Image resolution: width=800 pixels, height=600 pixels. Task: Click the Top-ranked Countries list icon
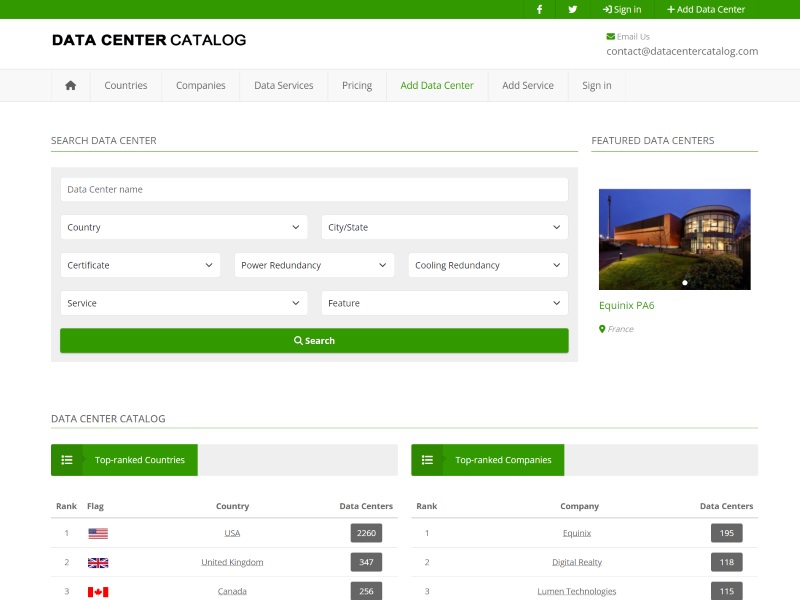coord(67,460)
